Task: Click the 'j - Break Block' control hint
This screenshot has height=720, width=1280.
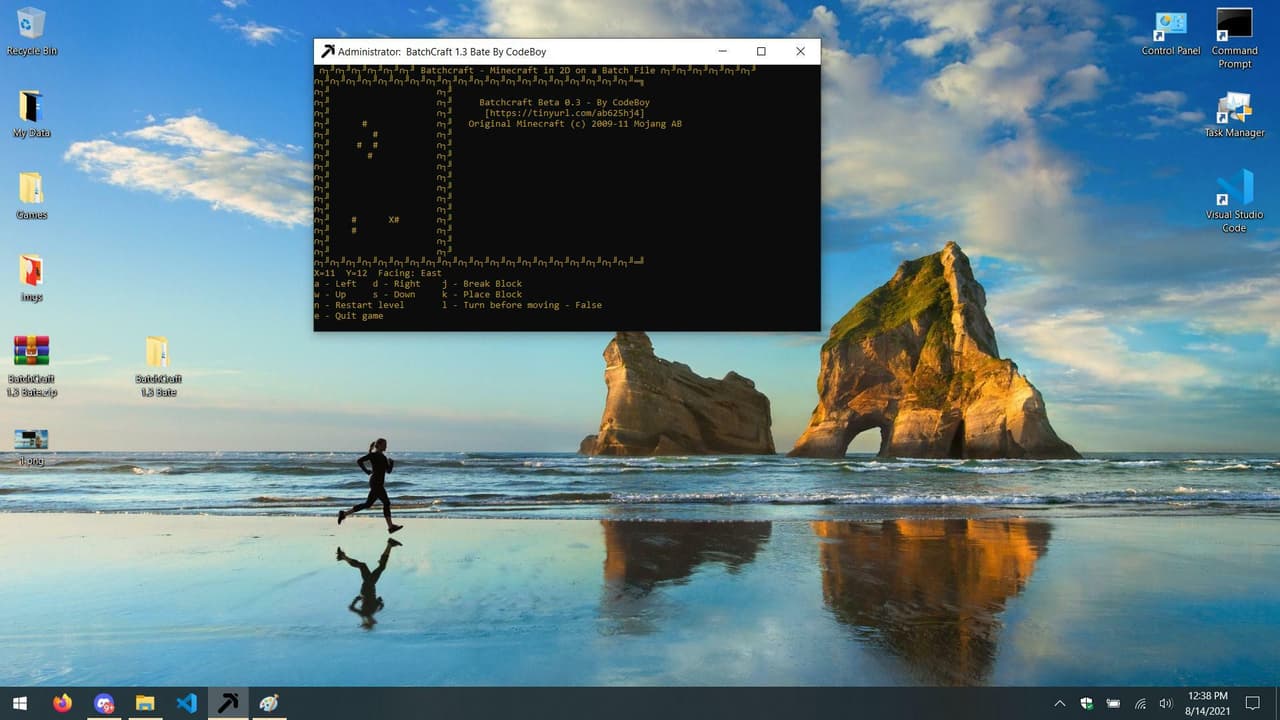Action: point(482,284)
